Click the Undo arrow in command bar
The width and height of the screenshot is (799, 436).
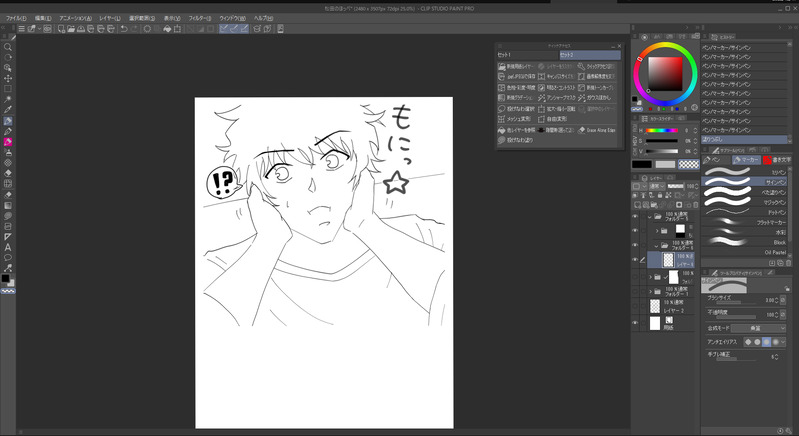[x=123, y=29]
